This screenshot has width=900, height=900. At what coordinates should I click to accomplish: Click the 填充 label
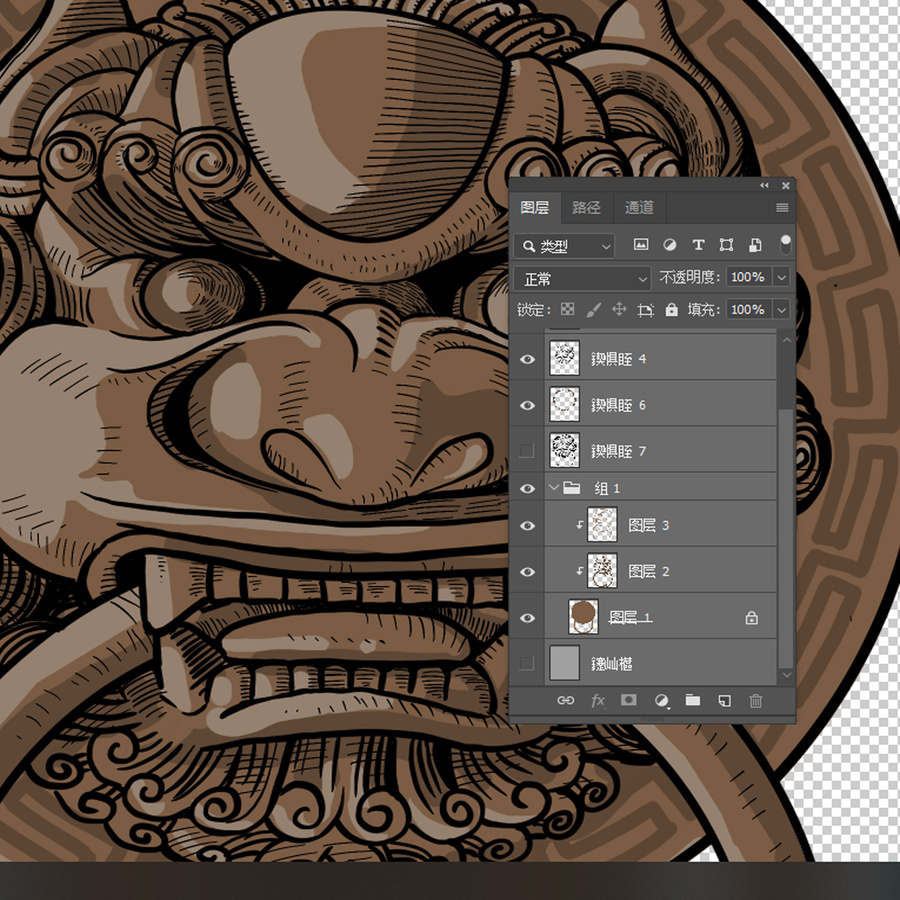[704, 310]
